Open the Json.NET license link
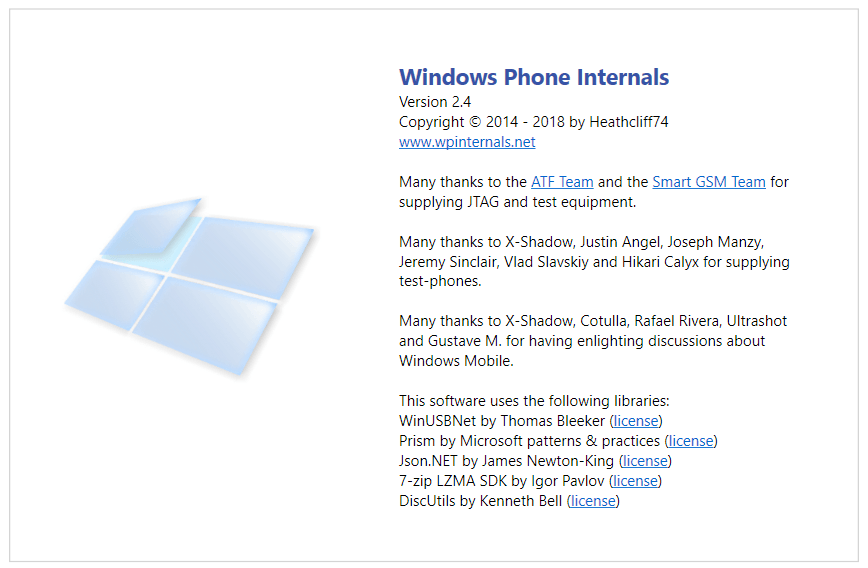868x568 pixels. 644,461
